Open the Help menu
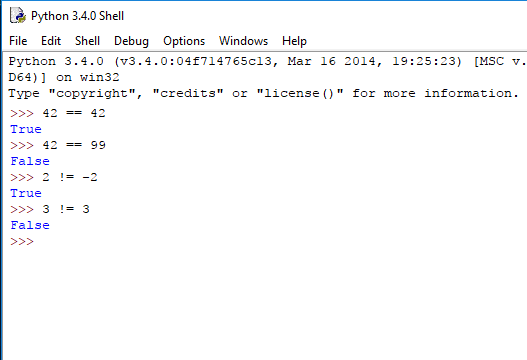 coord(294,41)
